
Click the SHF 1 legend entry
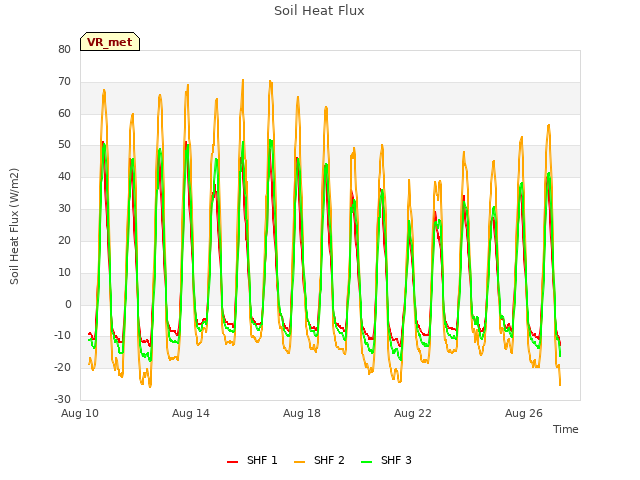pos(252,460)
